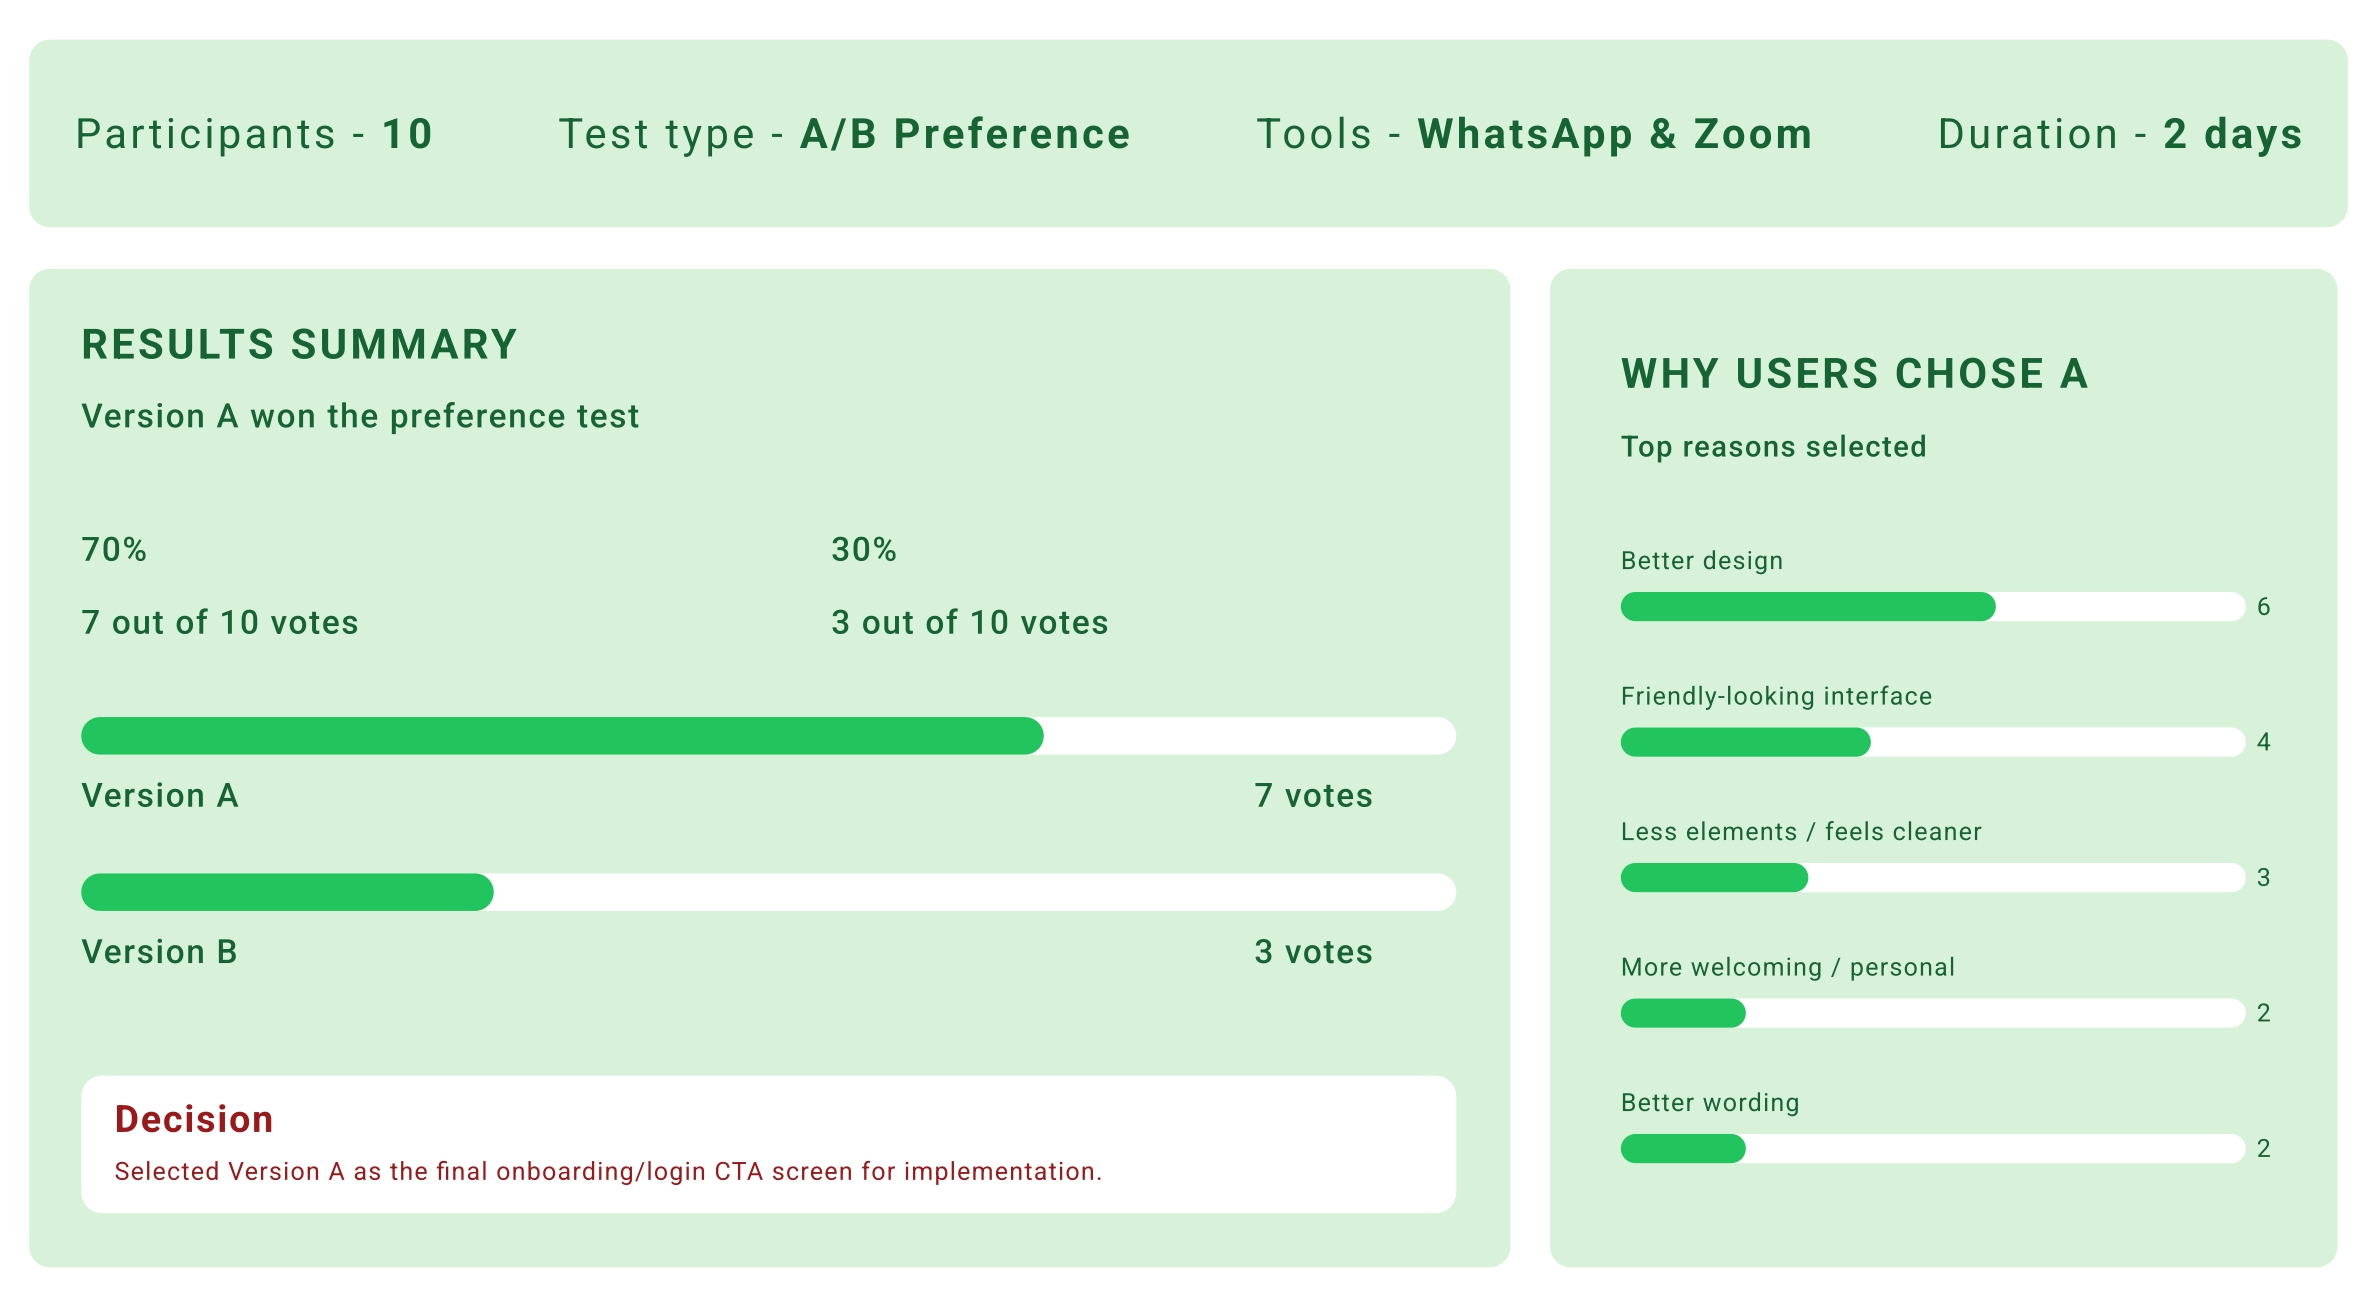This screenshot has width=2375, height=1307.
Task: Click the Version B vote progress bar
Action: 767,892
